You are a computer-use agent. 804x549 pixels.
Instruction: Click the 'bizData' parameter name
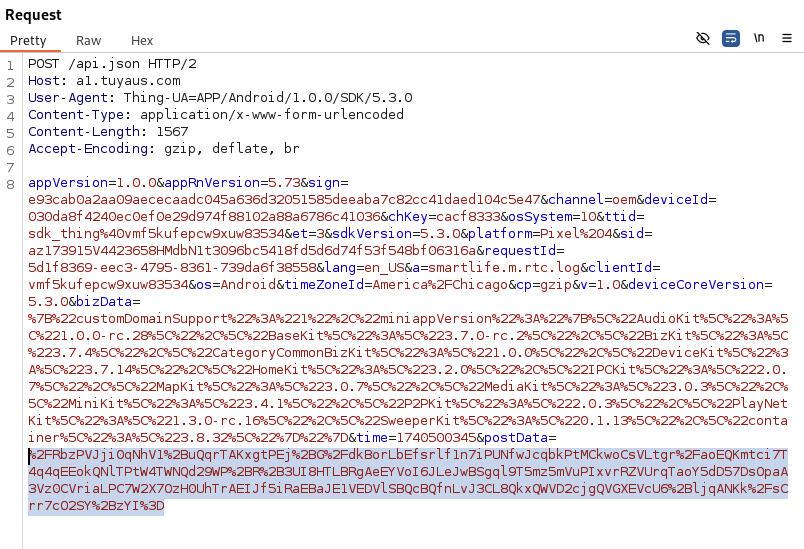coord(104,301)
